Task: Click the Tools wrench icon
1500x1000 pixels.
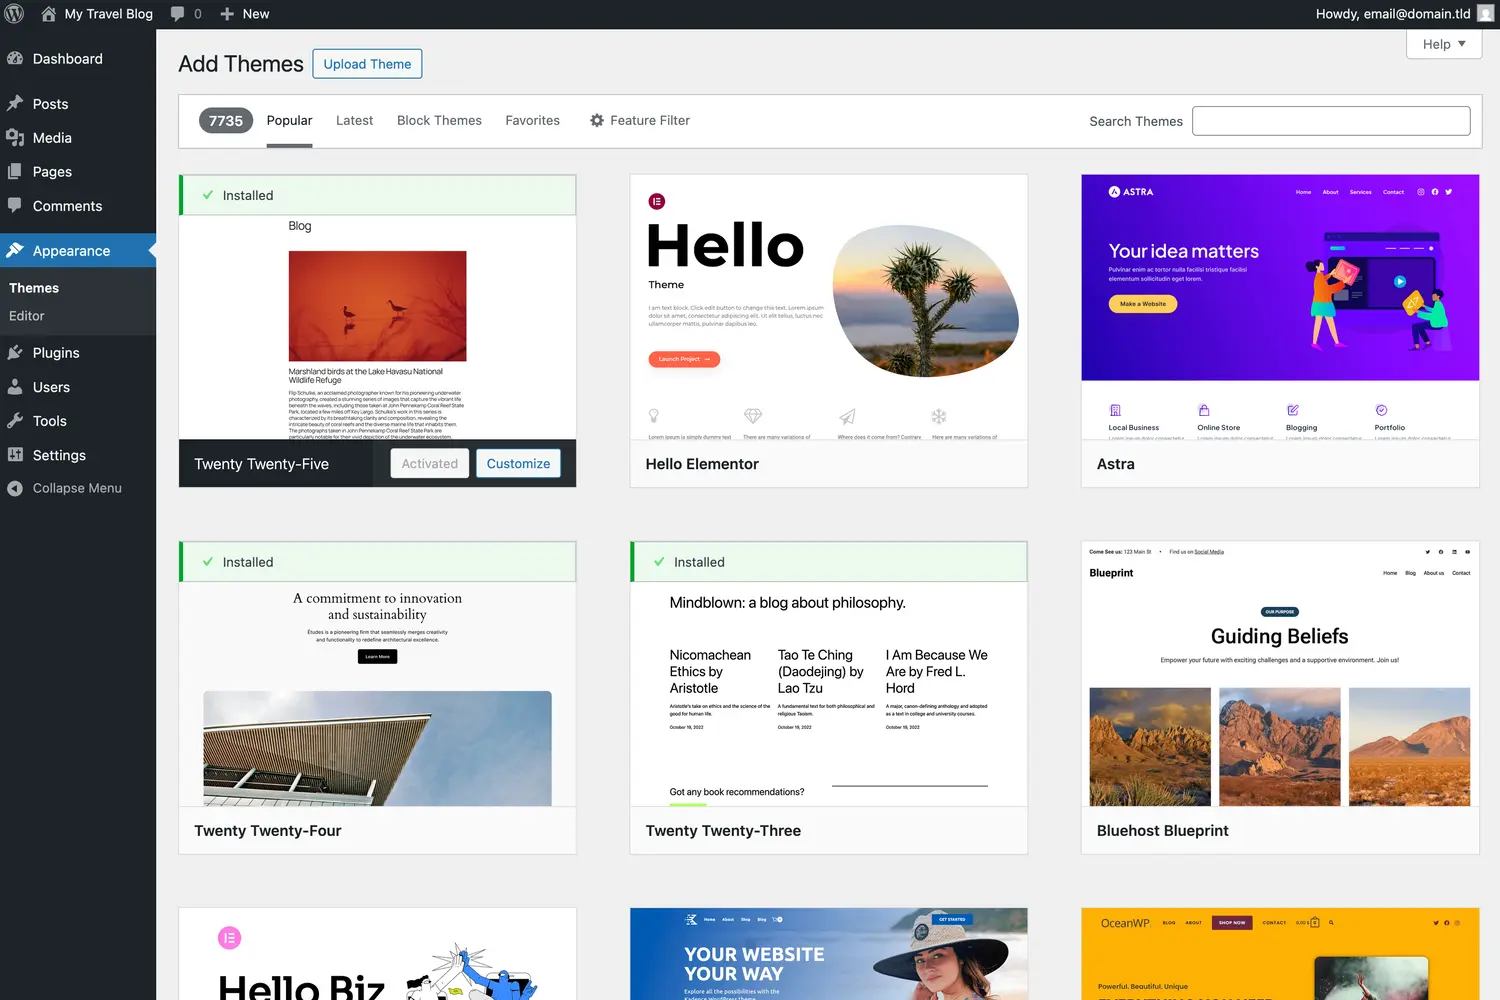Action: click(15, 421)
